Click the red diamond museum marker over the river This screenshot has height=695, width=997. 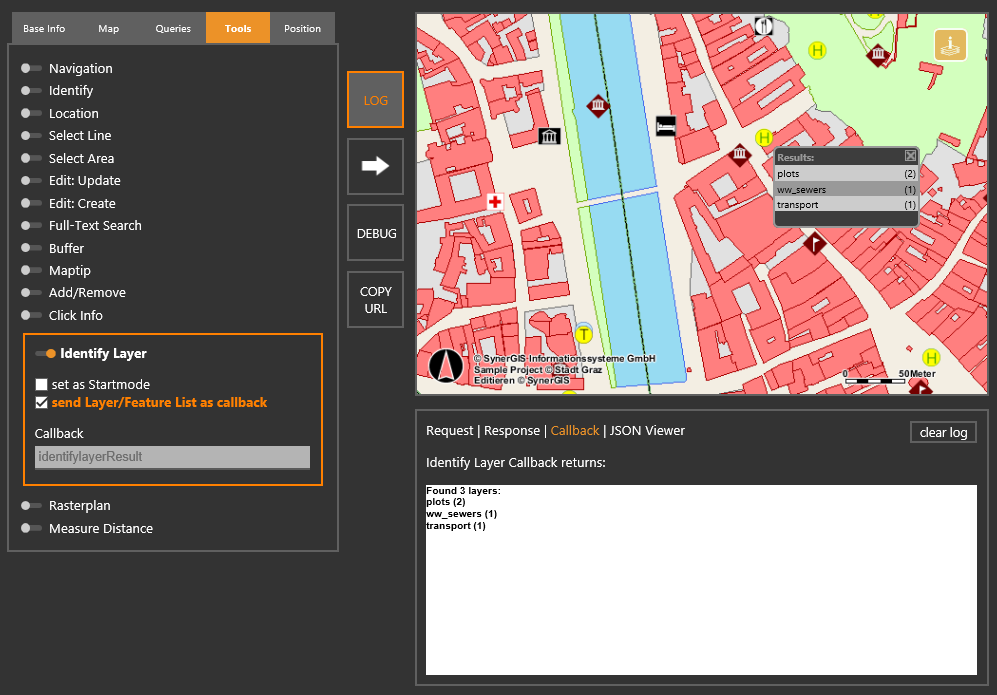pos(598,105)
